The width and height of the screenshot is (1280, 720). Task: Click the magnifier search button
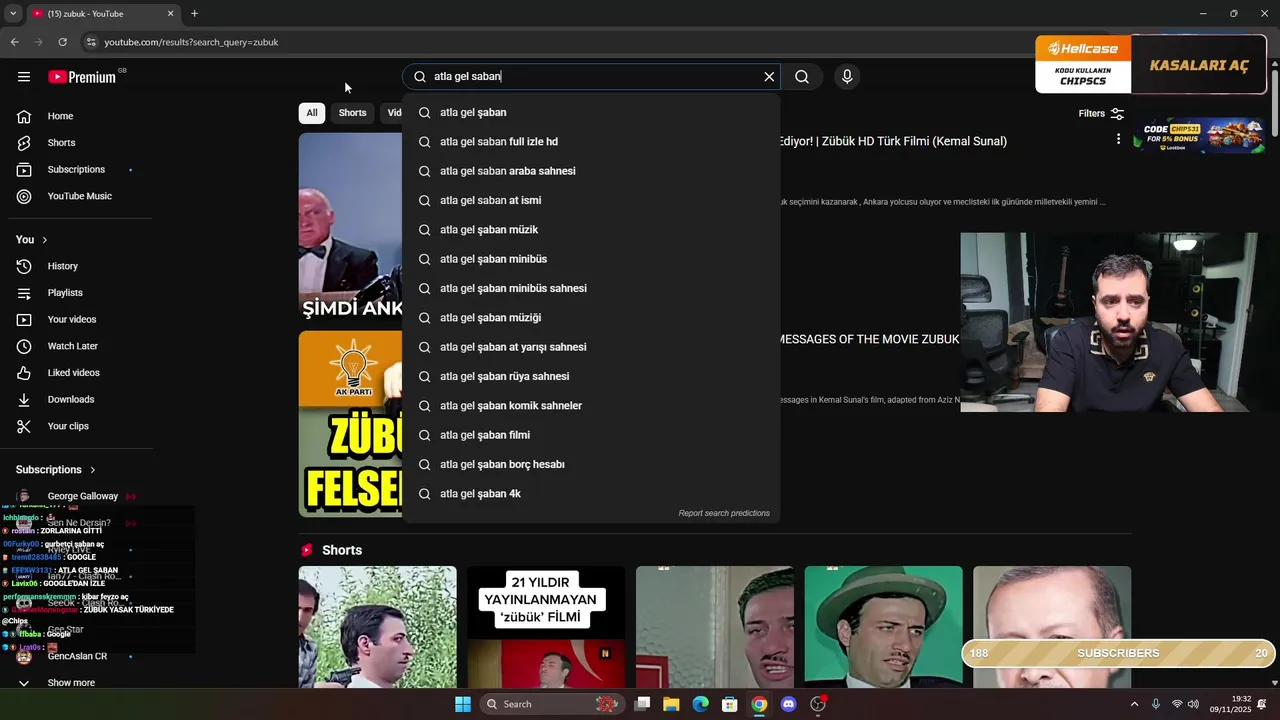click(x=802, y=77)
